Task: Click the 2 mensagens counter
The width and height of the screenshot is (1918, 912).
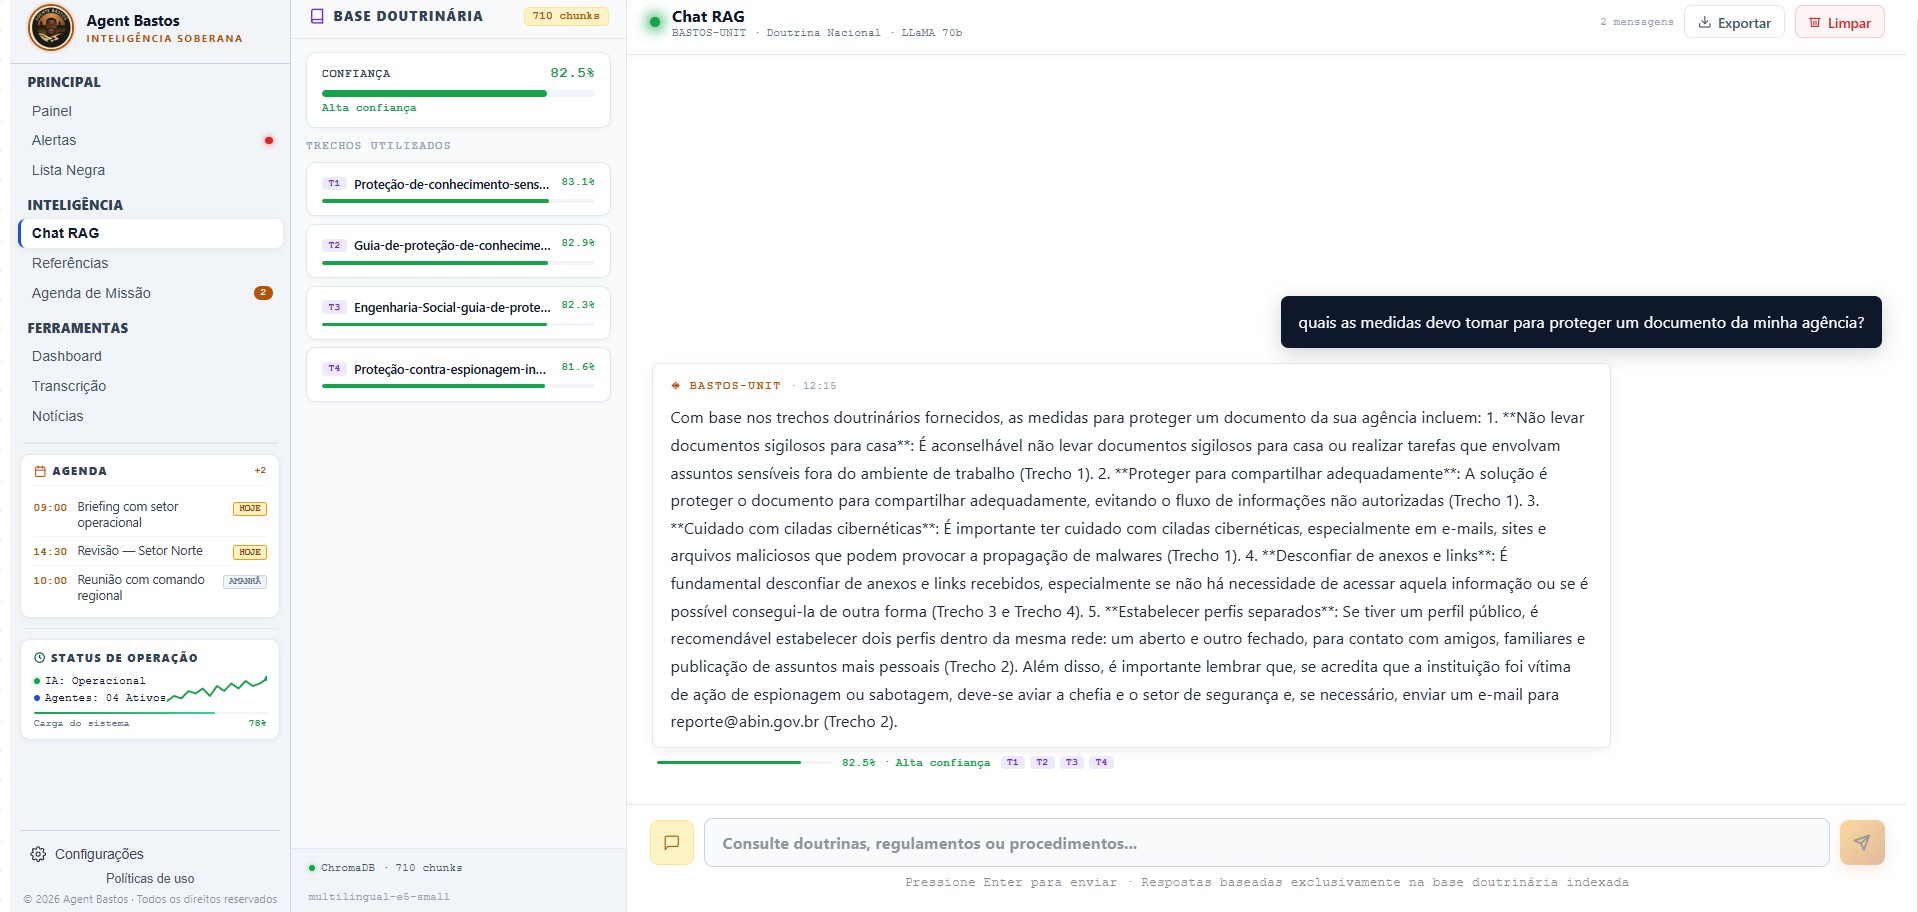Action: coord(1636,21)
